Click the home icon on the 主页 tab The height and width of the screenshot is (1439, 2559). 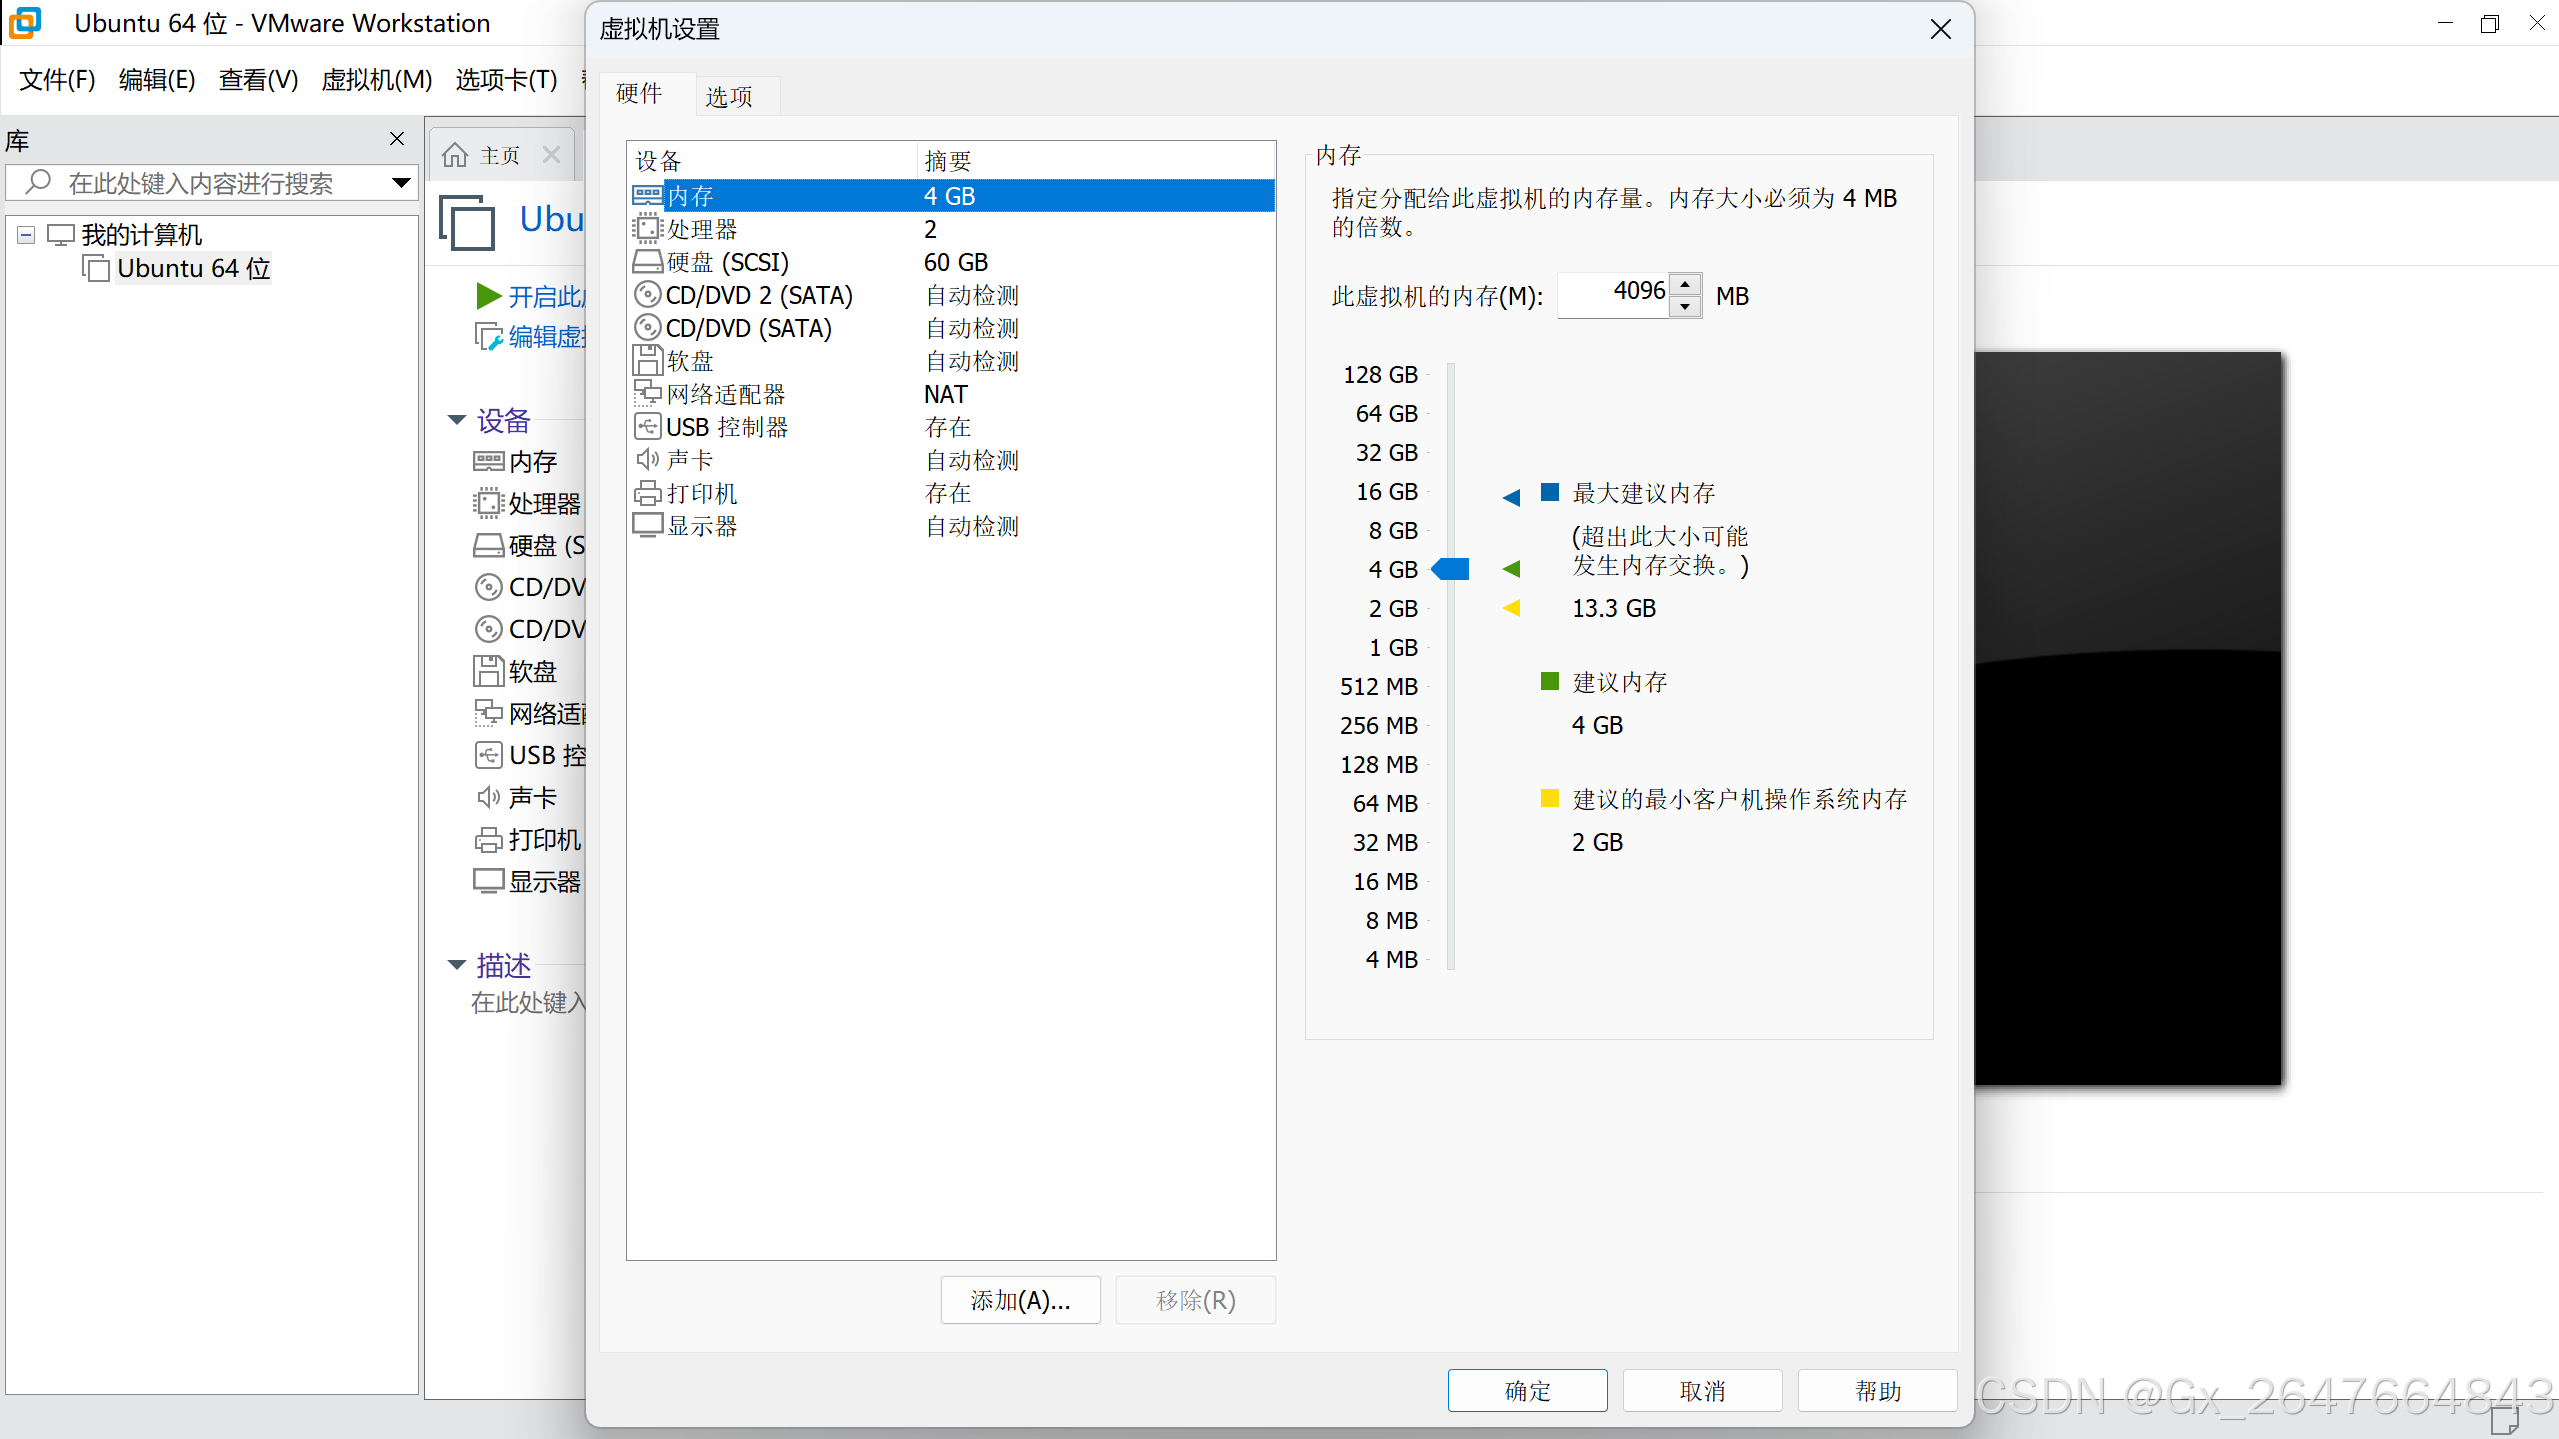[455, 155]
